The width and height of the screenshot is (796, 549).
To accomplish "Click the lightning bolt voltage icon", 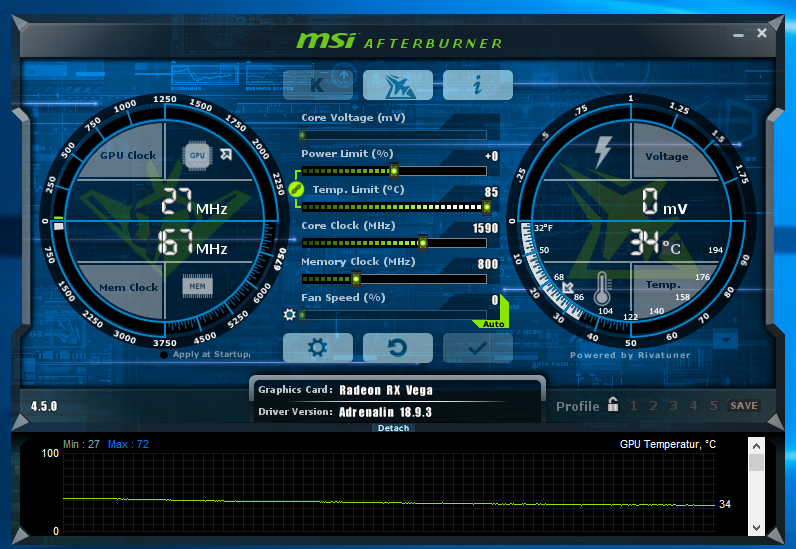I will (x=603, y=152).
